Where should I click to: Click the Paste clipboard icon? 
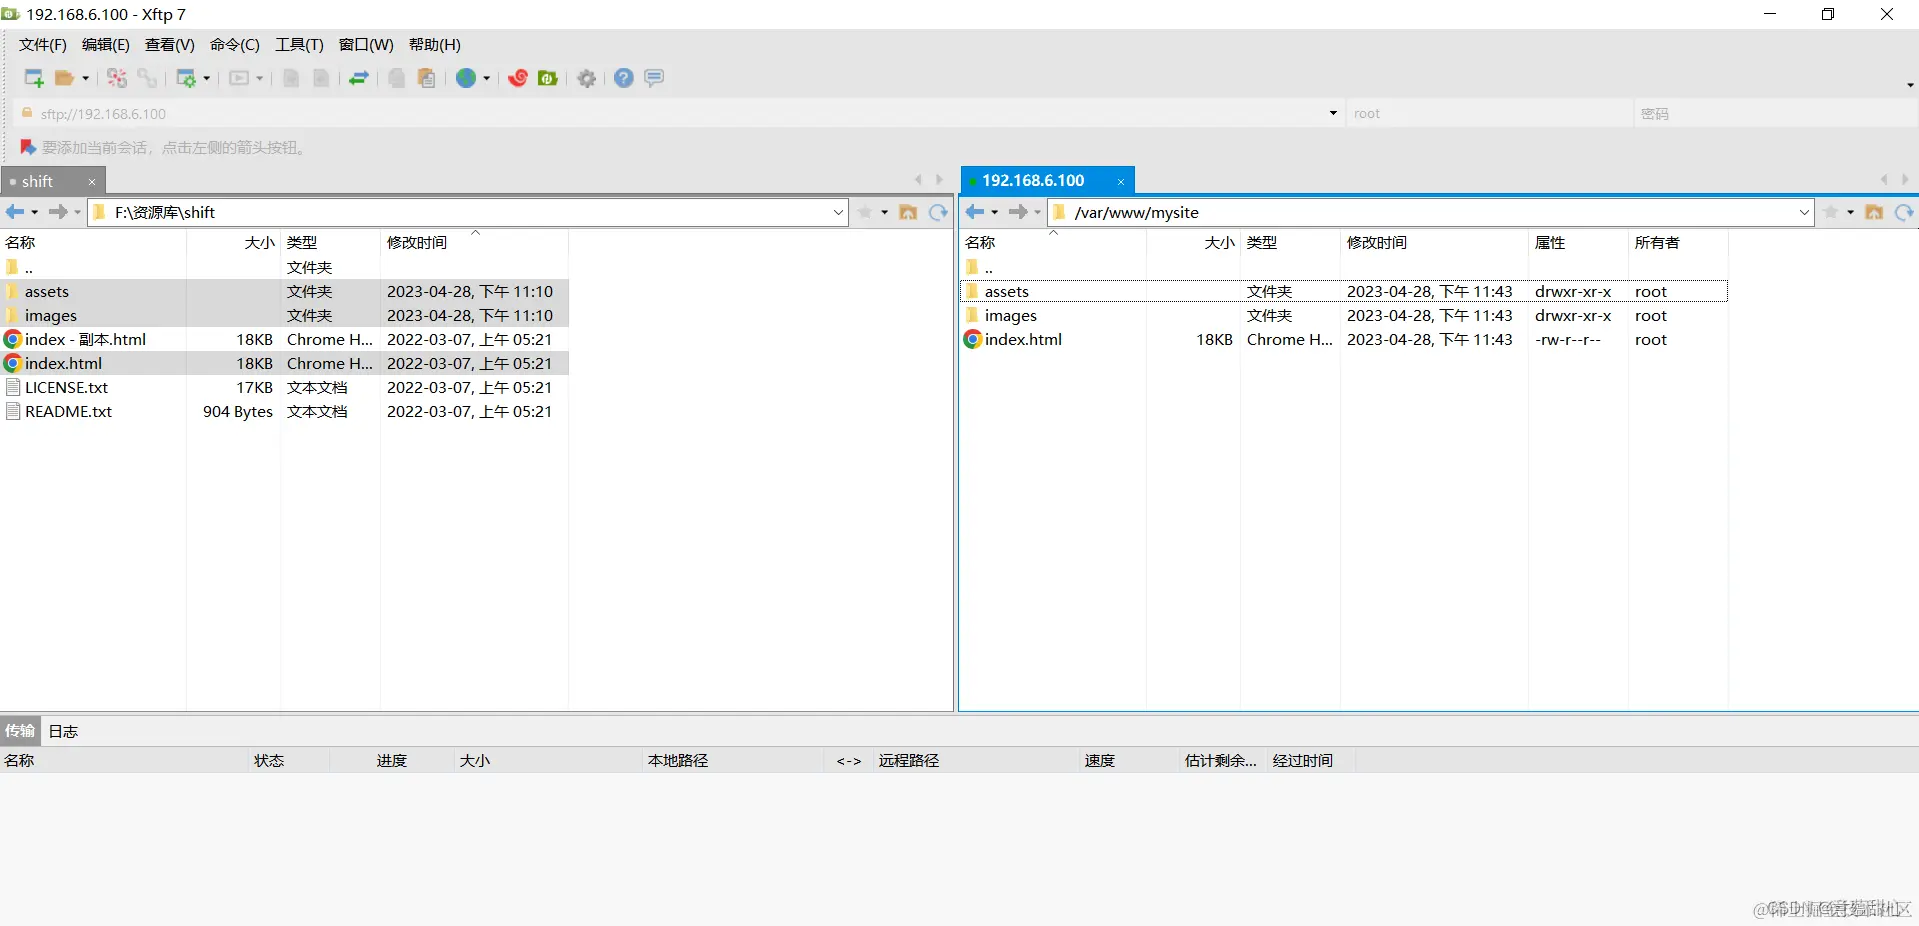[427, 78]
